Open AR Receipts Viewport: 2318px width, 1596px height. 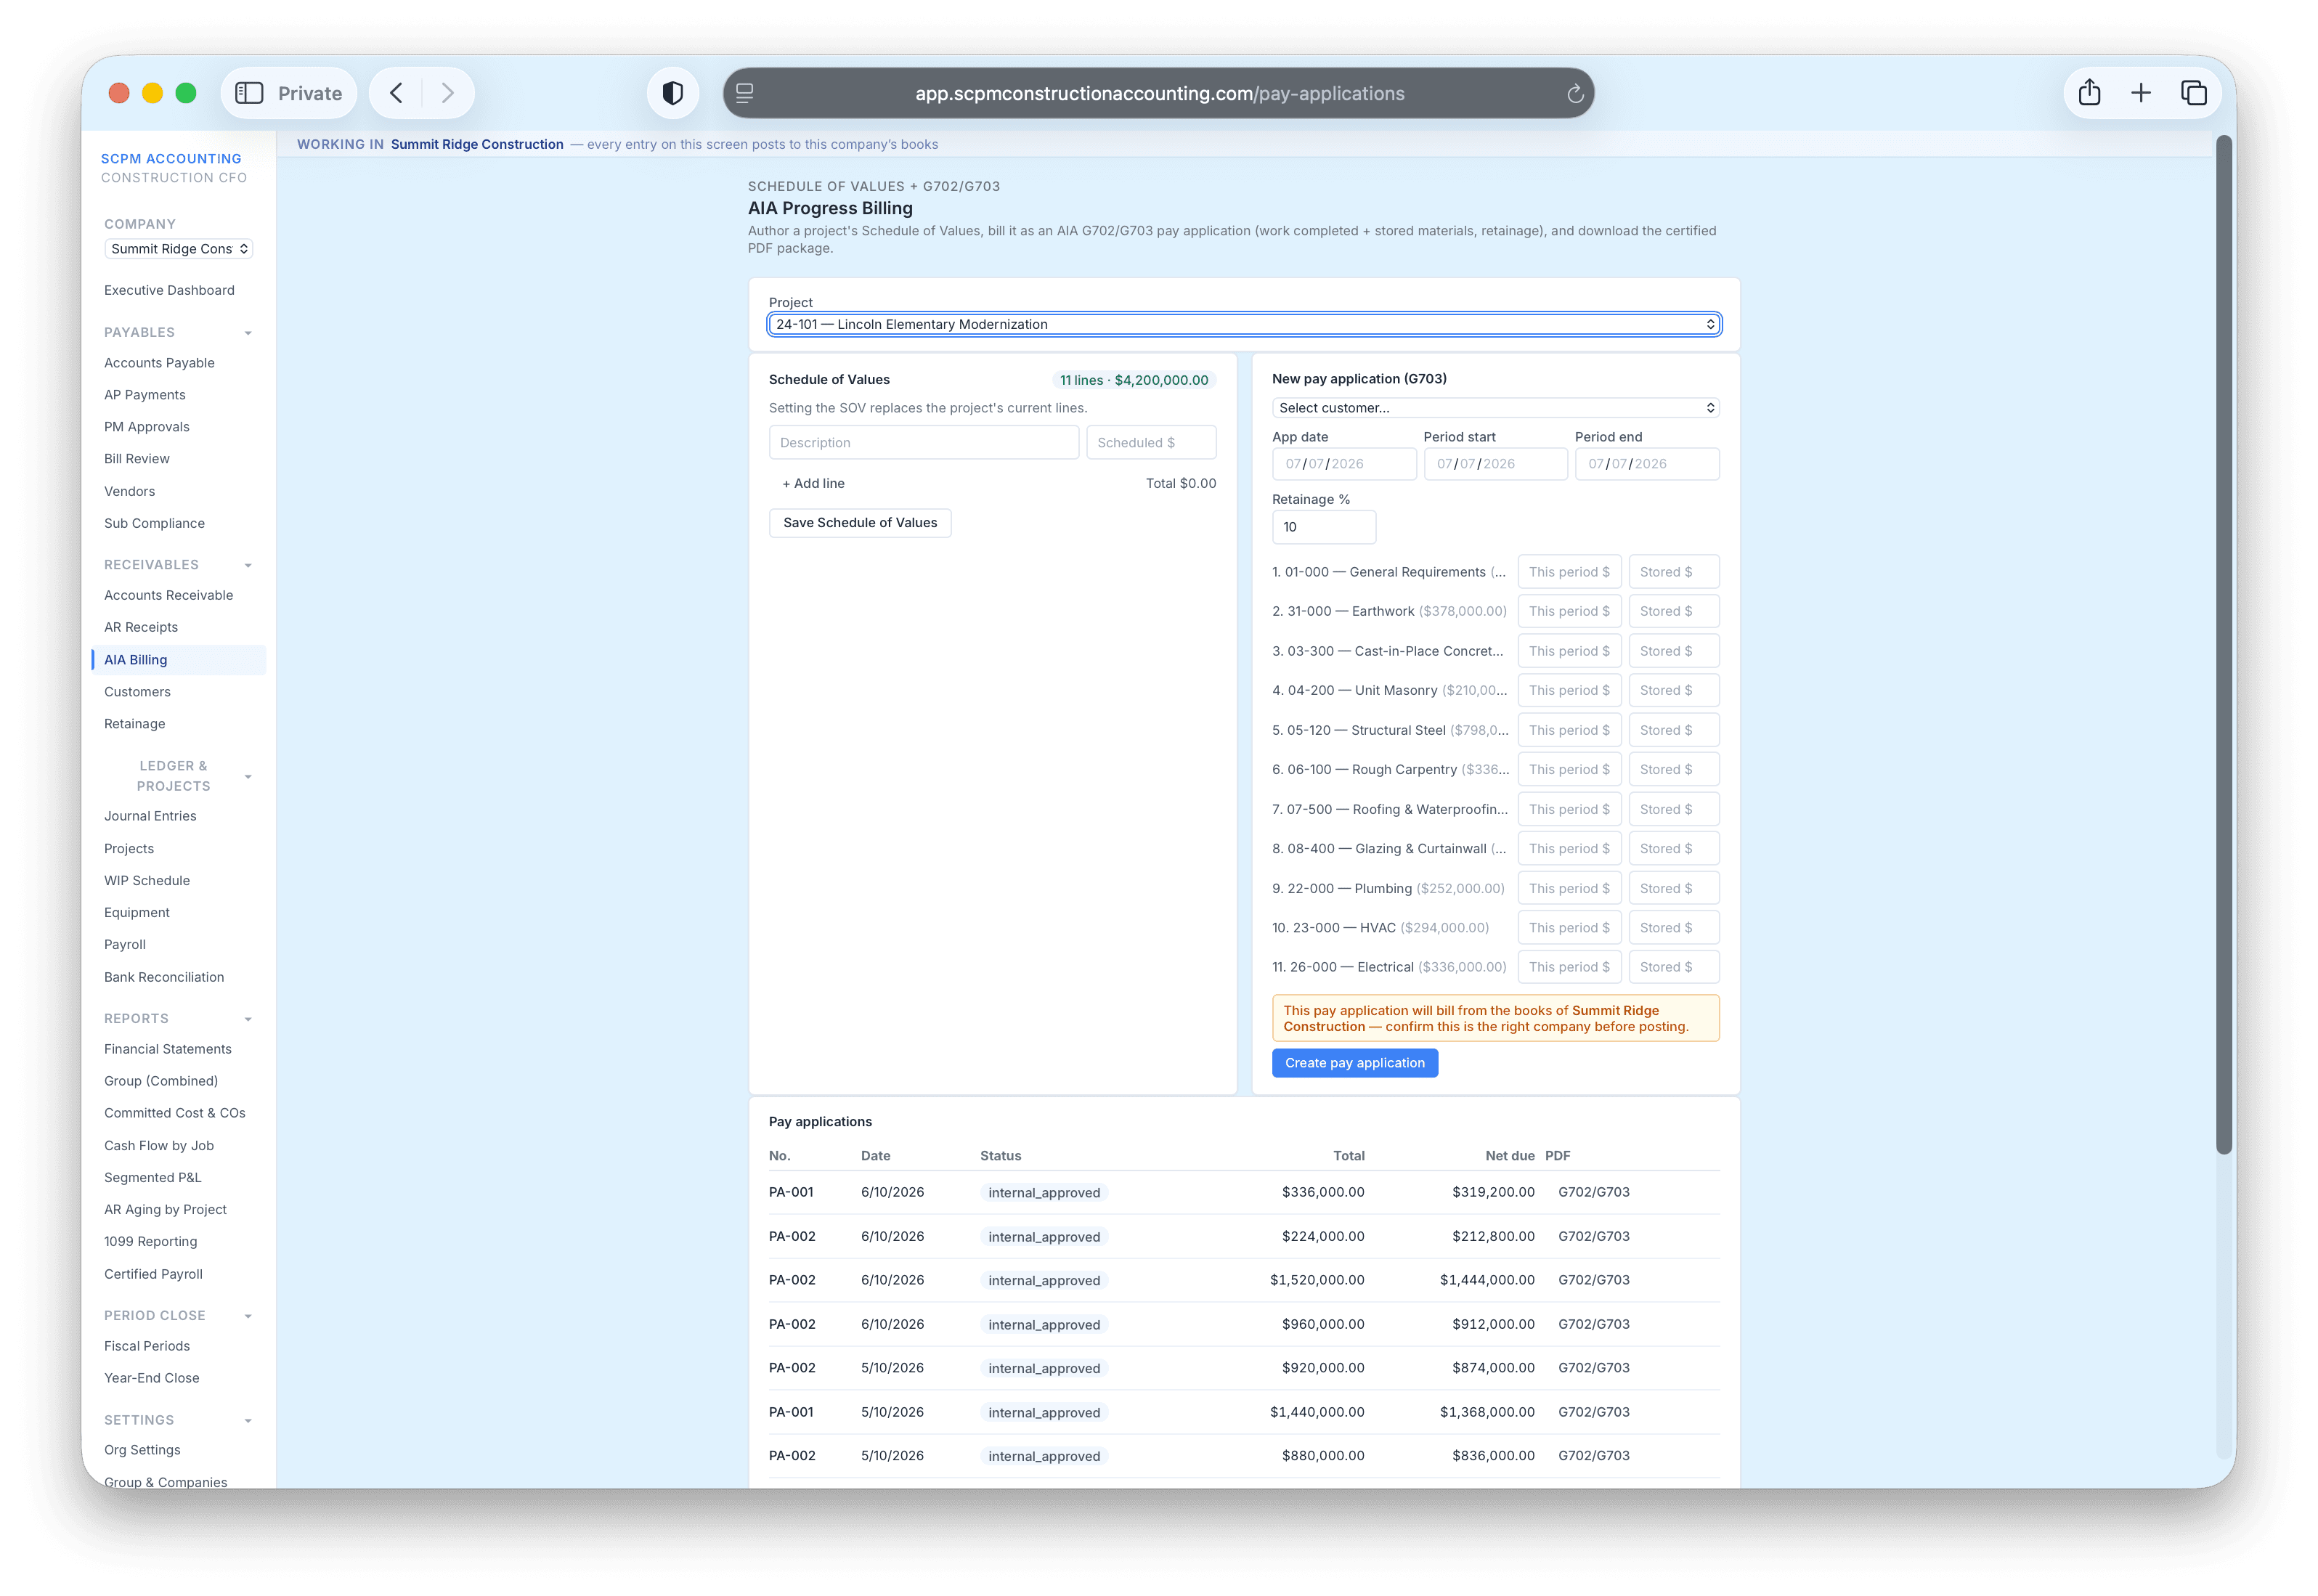click(140, 627)
